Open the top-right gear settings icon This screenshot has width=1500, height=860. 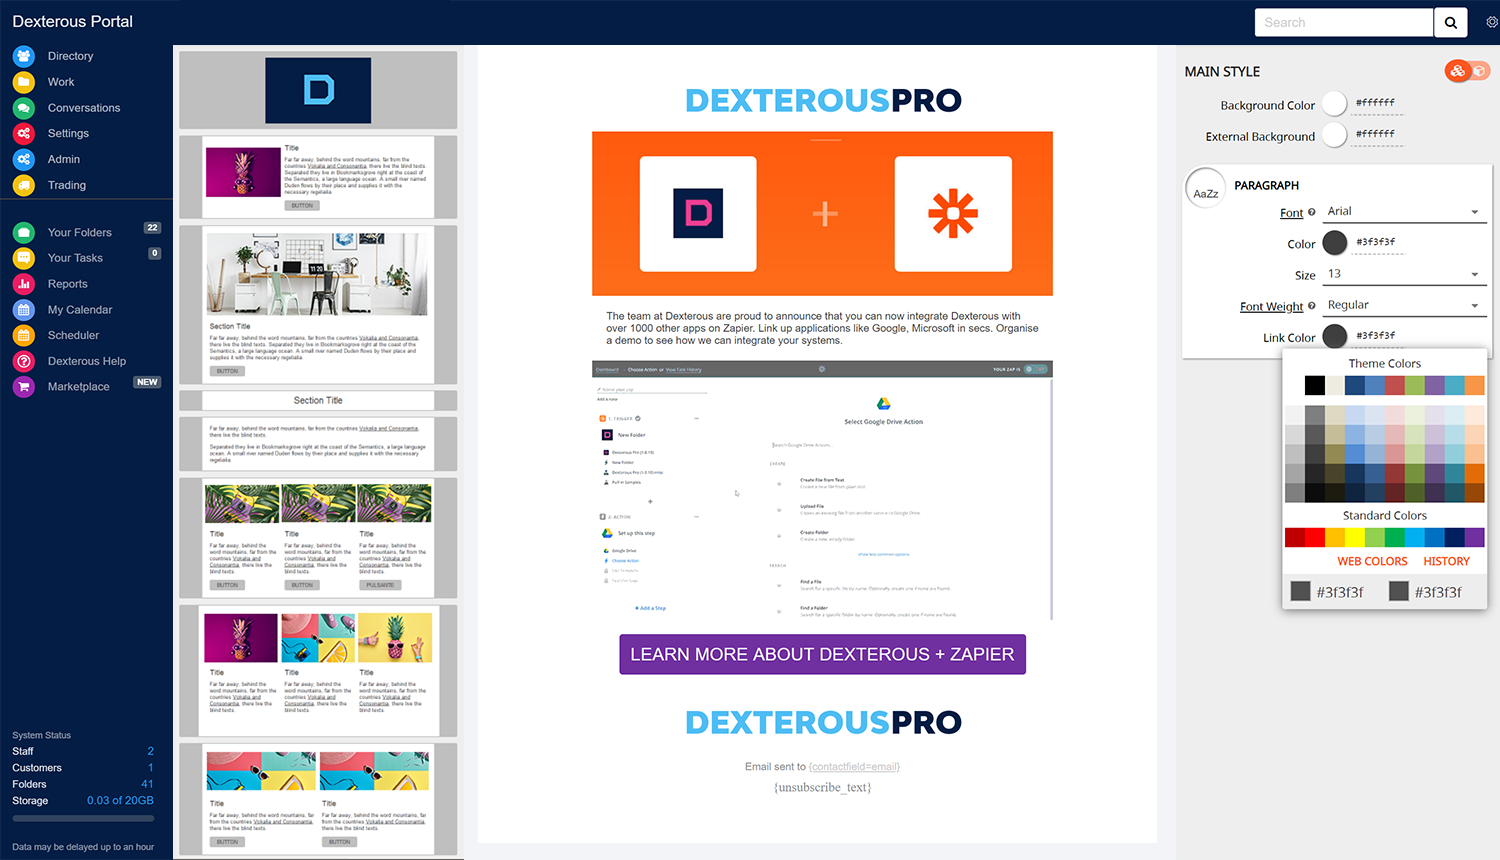1491,22
